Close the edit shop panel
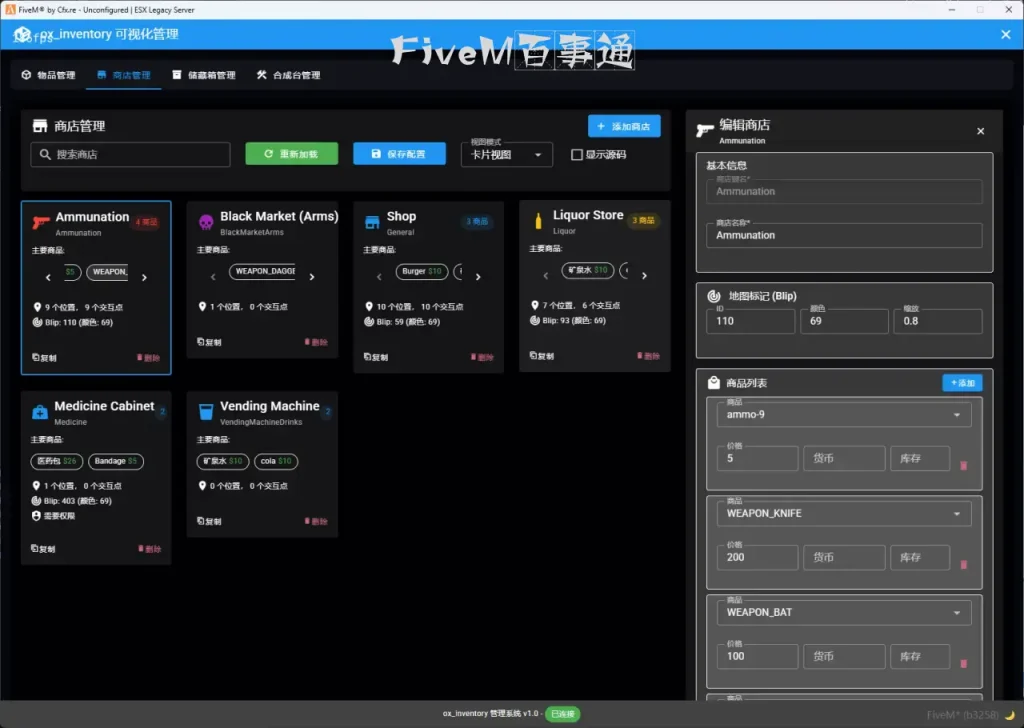This screenshot has width=1024, height=728. 980,131
